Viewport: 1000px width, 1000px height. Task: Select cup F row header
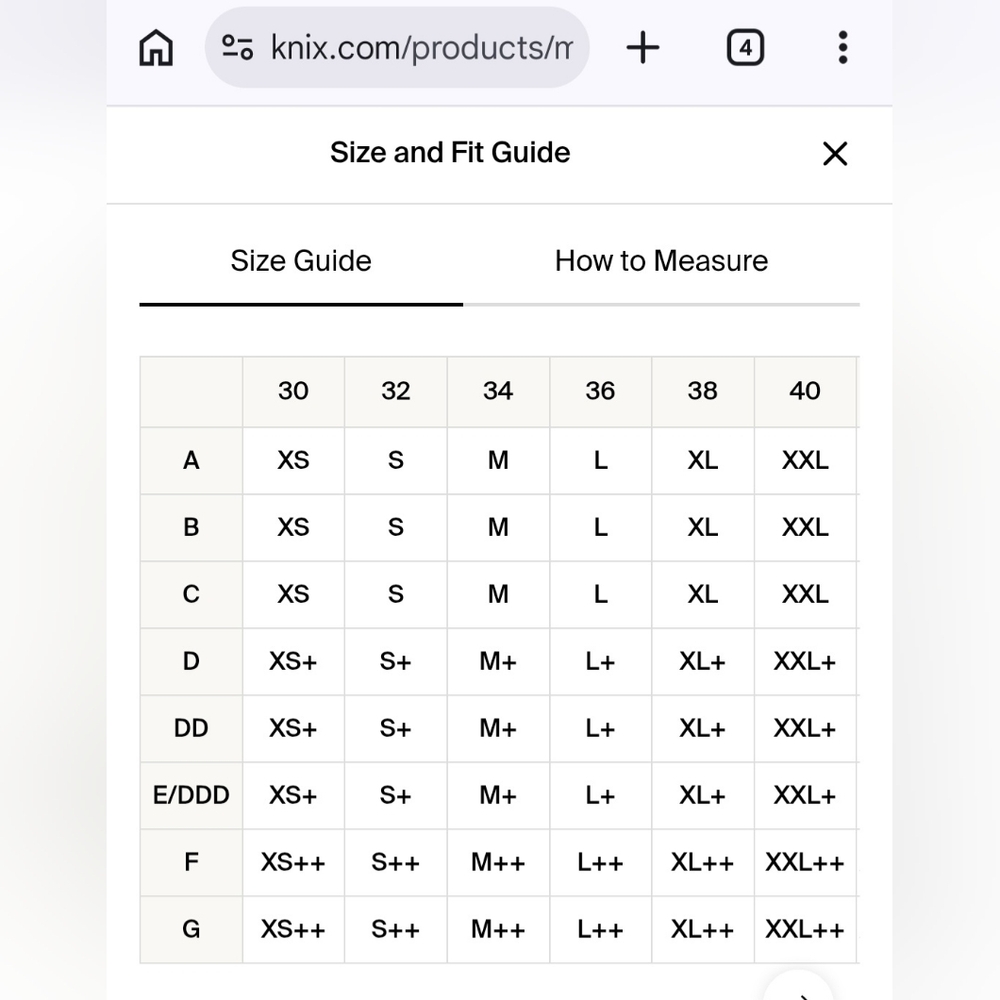pyautogui.click(x=191, y=862)
